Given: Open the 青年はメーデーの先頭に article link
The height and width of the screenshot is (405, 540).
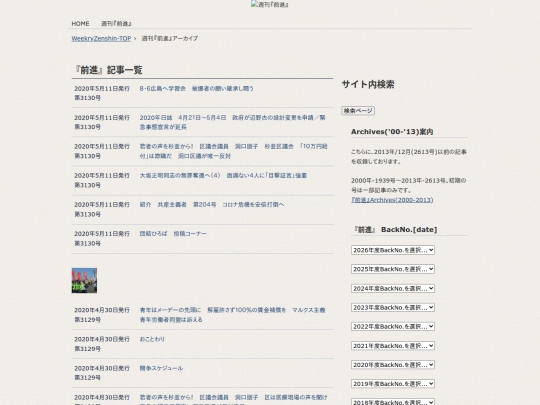Looking at the screenshot, I should [232, 315].
